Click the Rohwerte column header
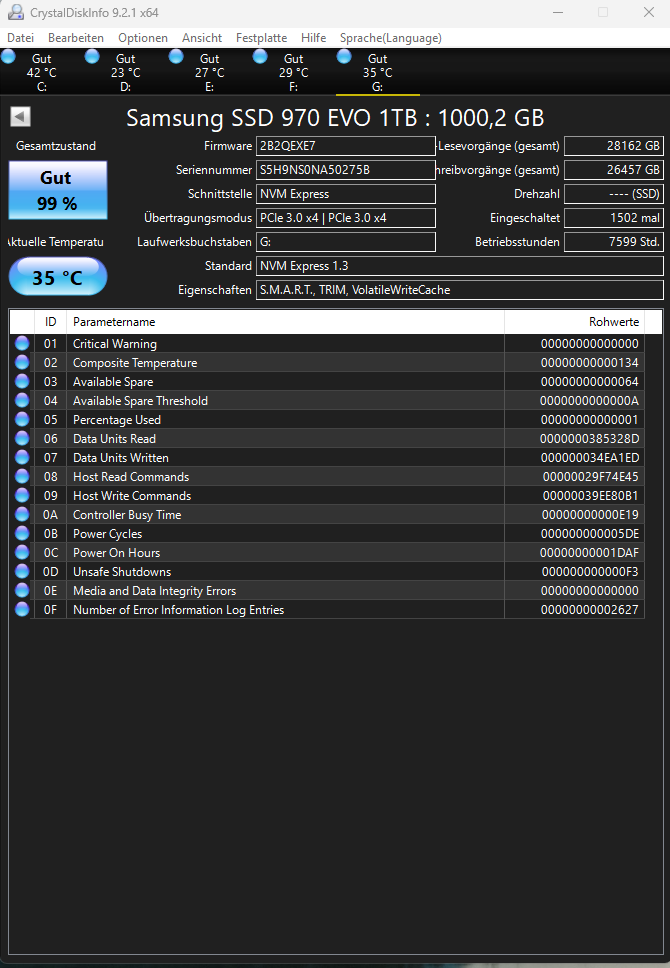Image resolution: width=670 pixels, height=968 pixels. [x=574, y=322]
